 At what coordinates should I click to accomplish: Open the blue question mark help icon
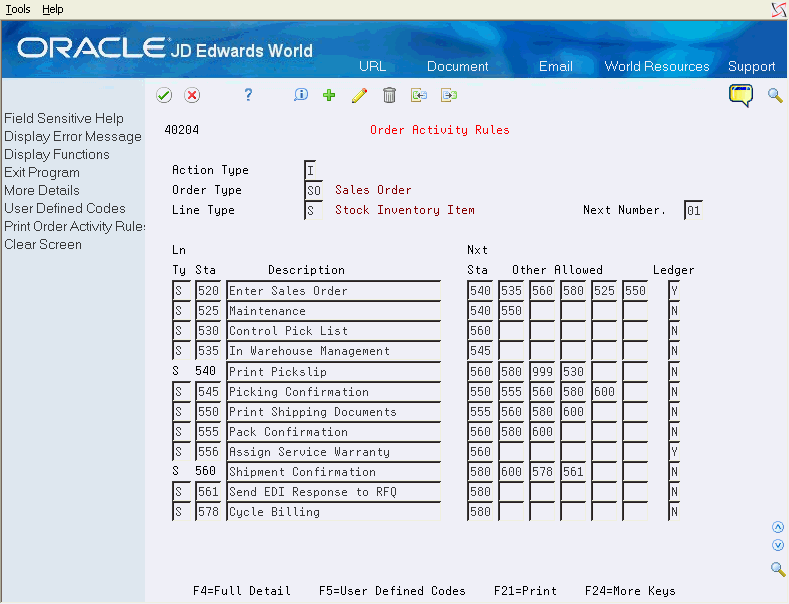click(x=248, y=95)
